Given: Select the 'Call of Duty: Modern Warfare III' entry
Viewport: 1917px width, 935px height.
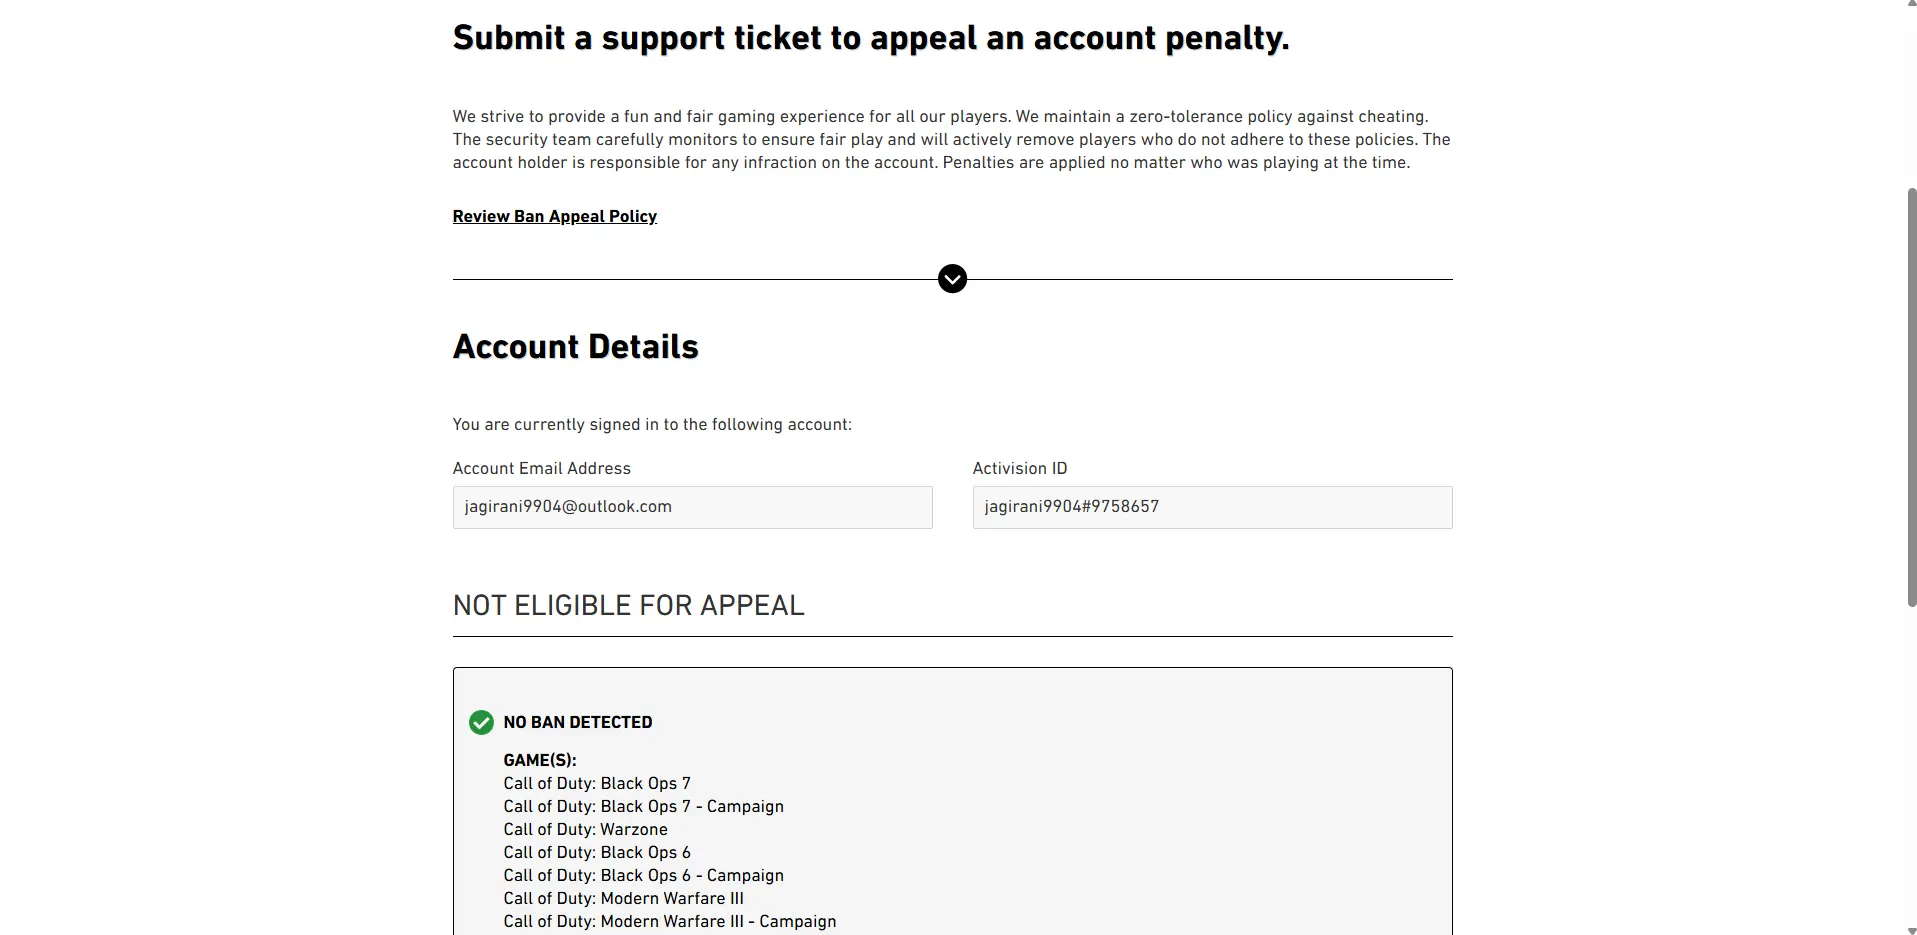Looking at the screenshot, I should click(623, 898).
